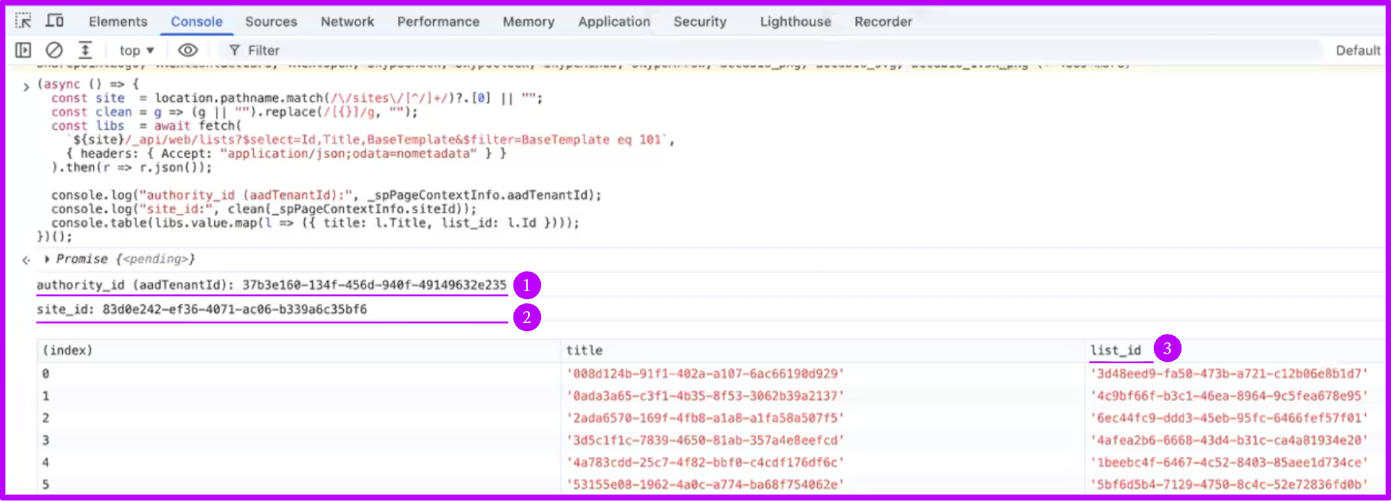Image resolution: width=1391 pixels, height=501 pixels.
Task: Click the icon left of the top dropdown
Action: [86, 50]
